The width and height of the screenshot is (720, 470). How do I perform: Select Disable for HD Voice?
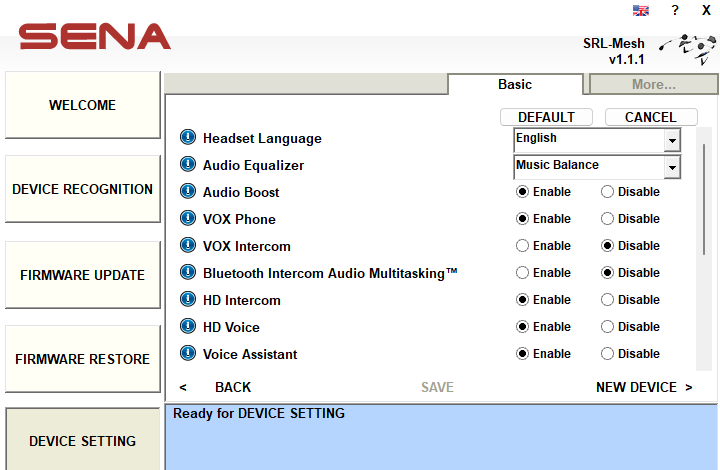coord(608,327)
